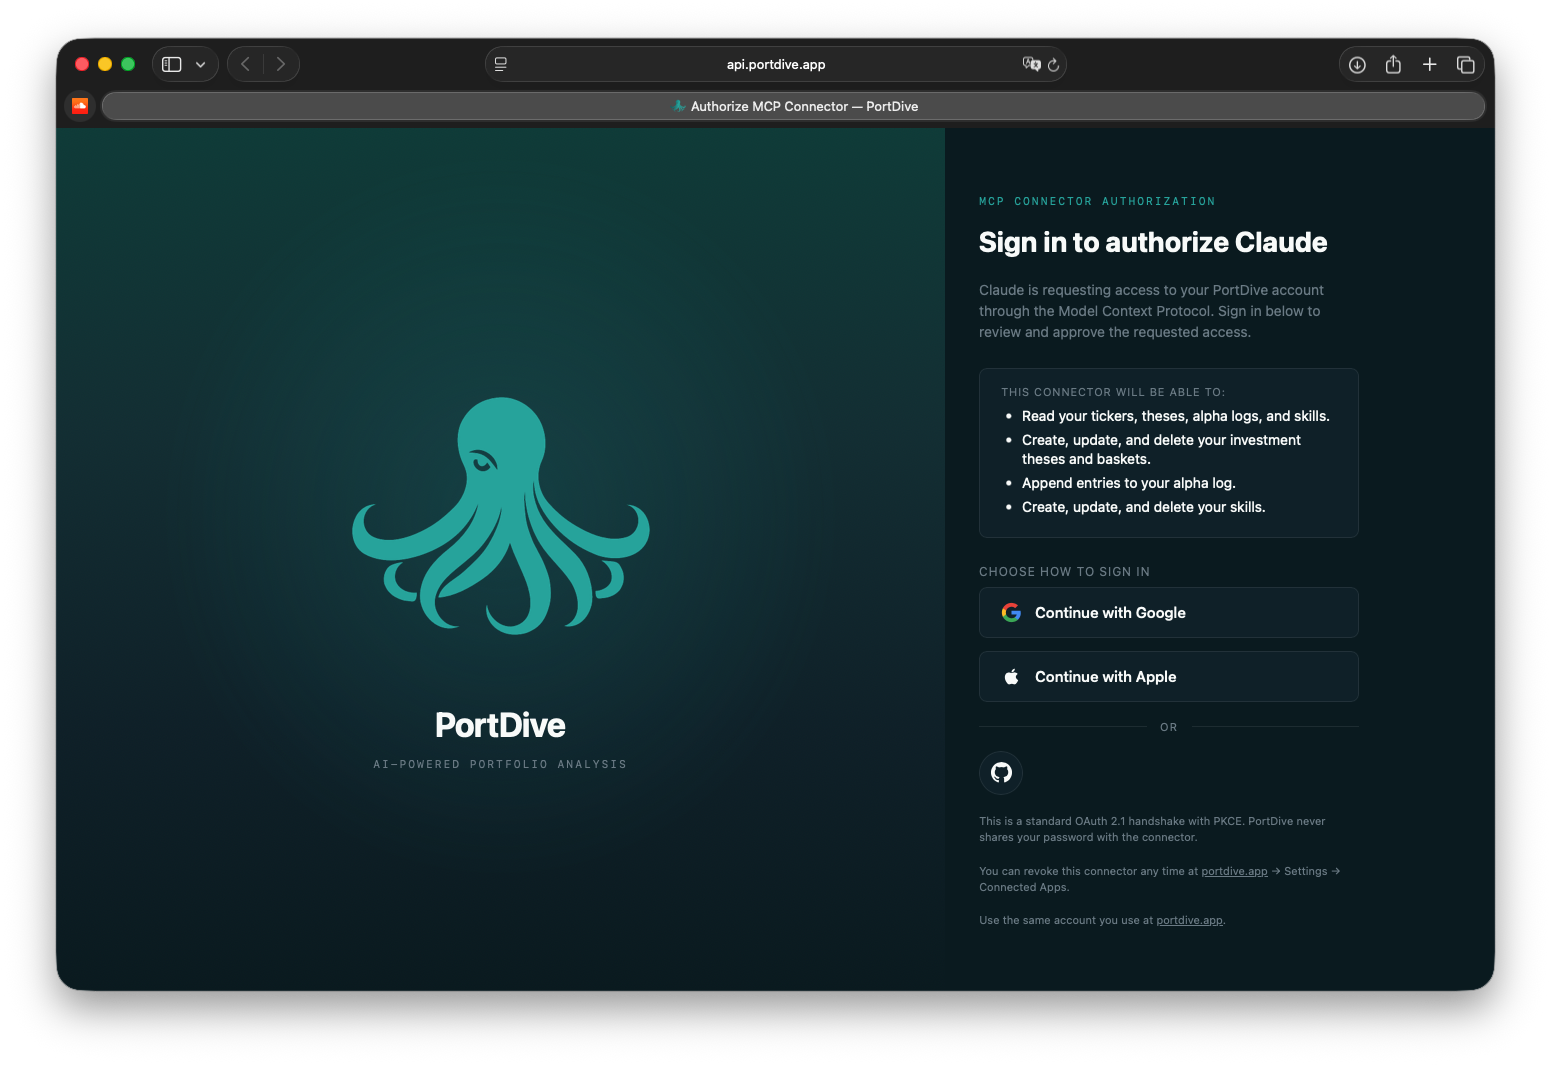Show downloads with the download icon
Image resolution: width=1551 pixels, height=1065 pixels.
pyautogui.click(x=1357, y=64)
